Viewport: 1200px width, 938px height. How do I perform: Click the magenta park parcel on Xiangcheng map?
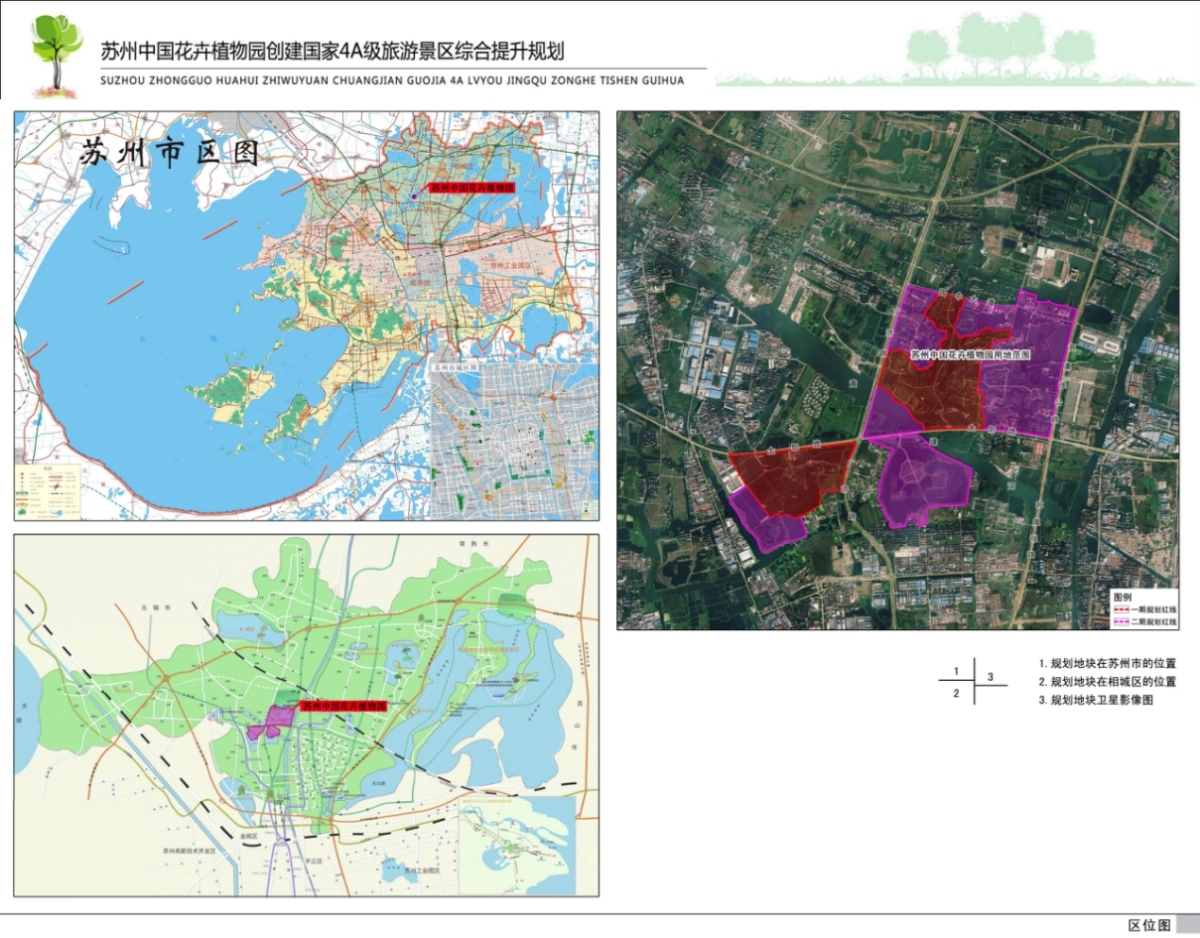pyautogui.click(x=270, y=724)
